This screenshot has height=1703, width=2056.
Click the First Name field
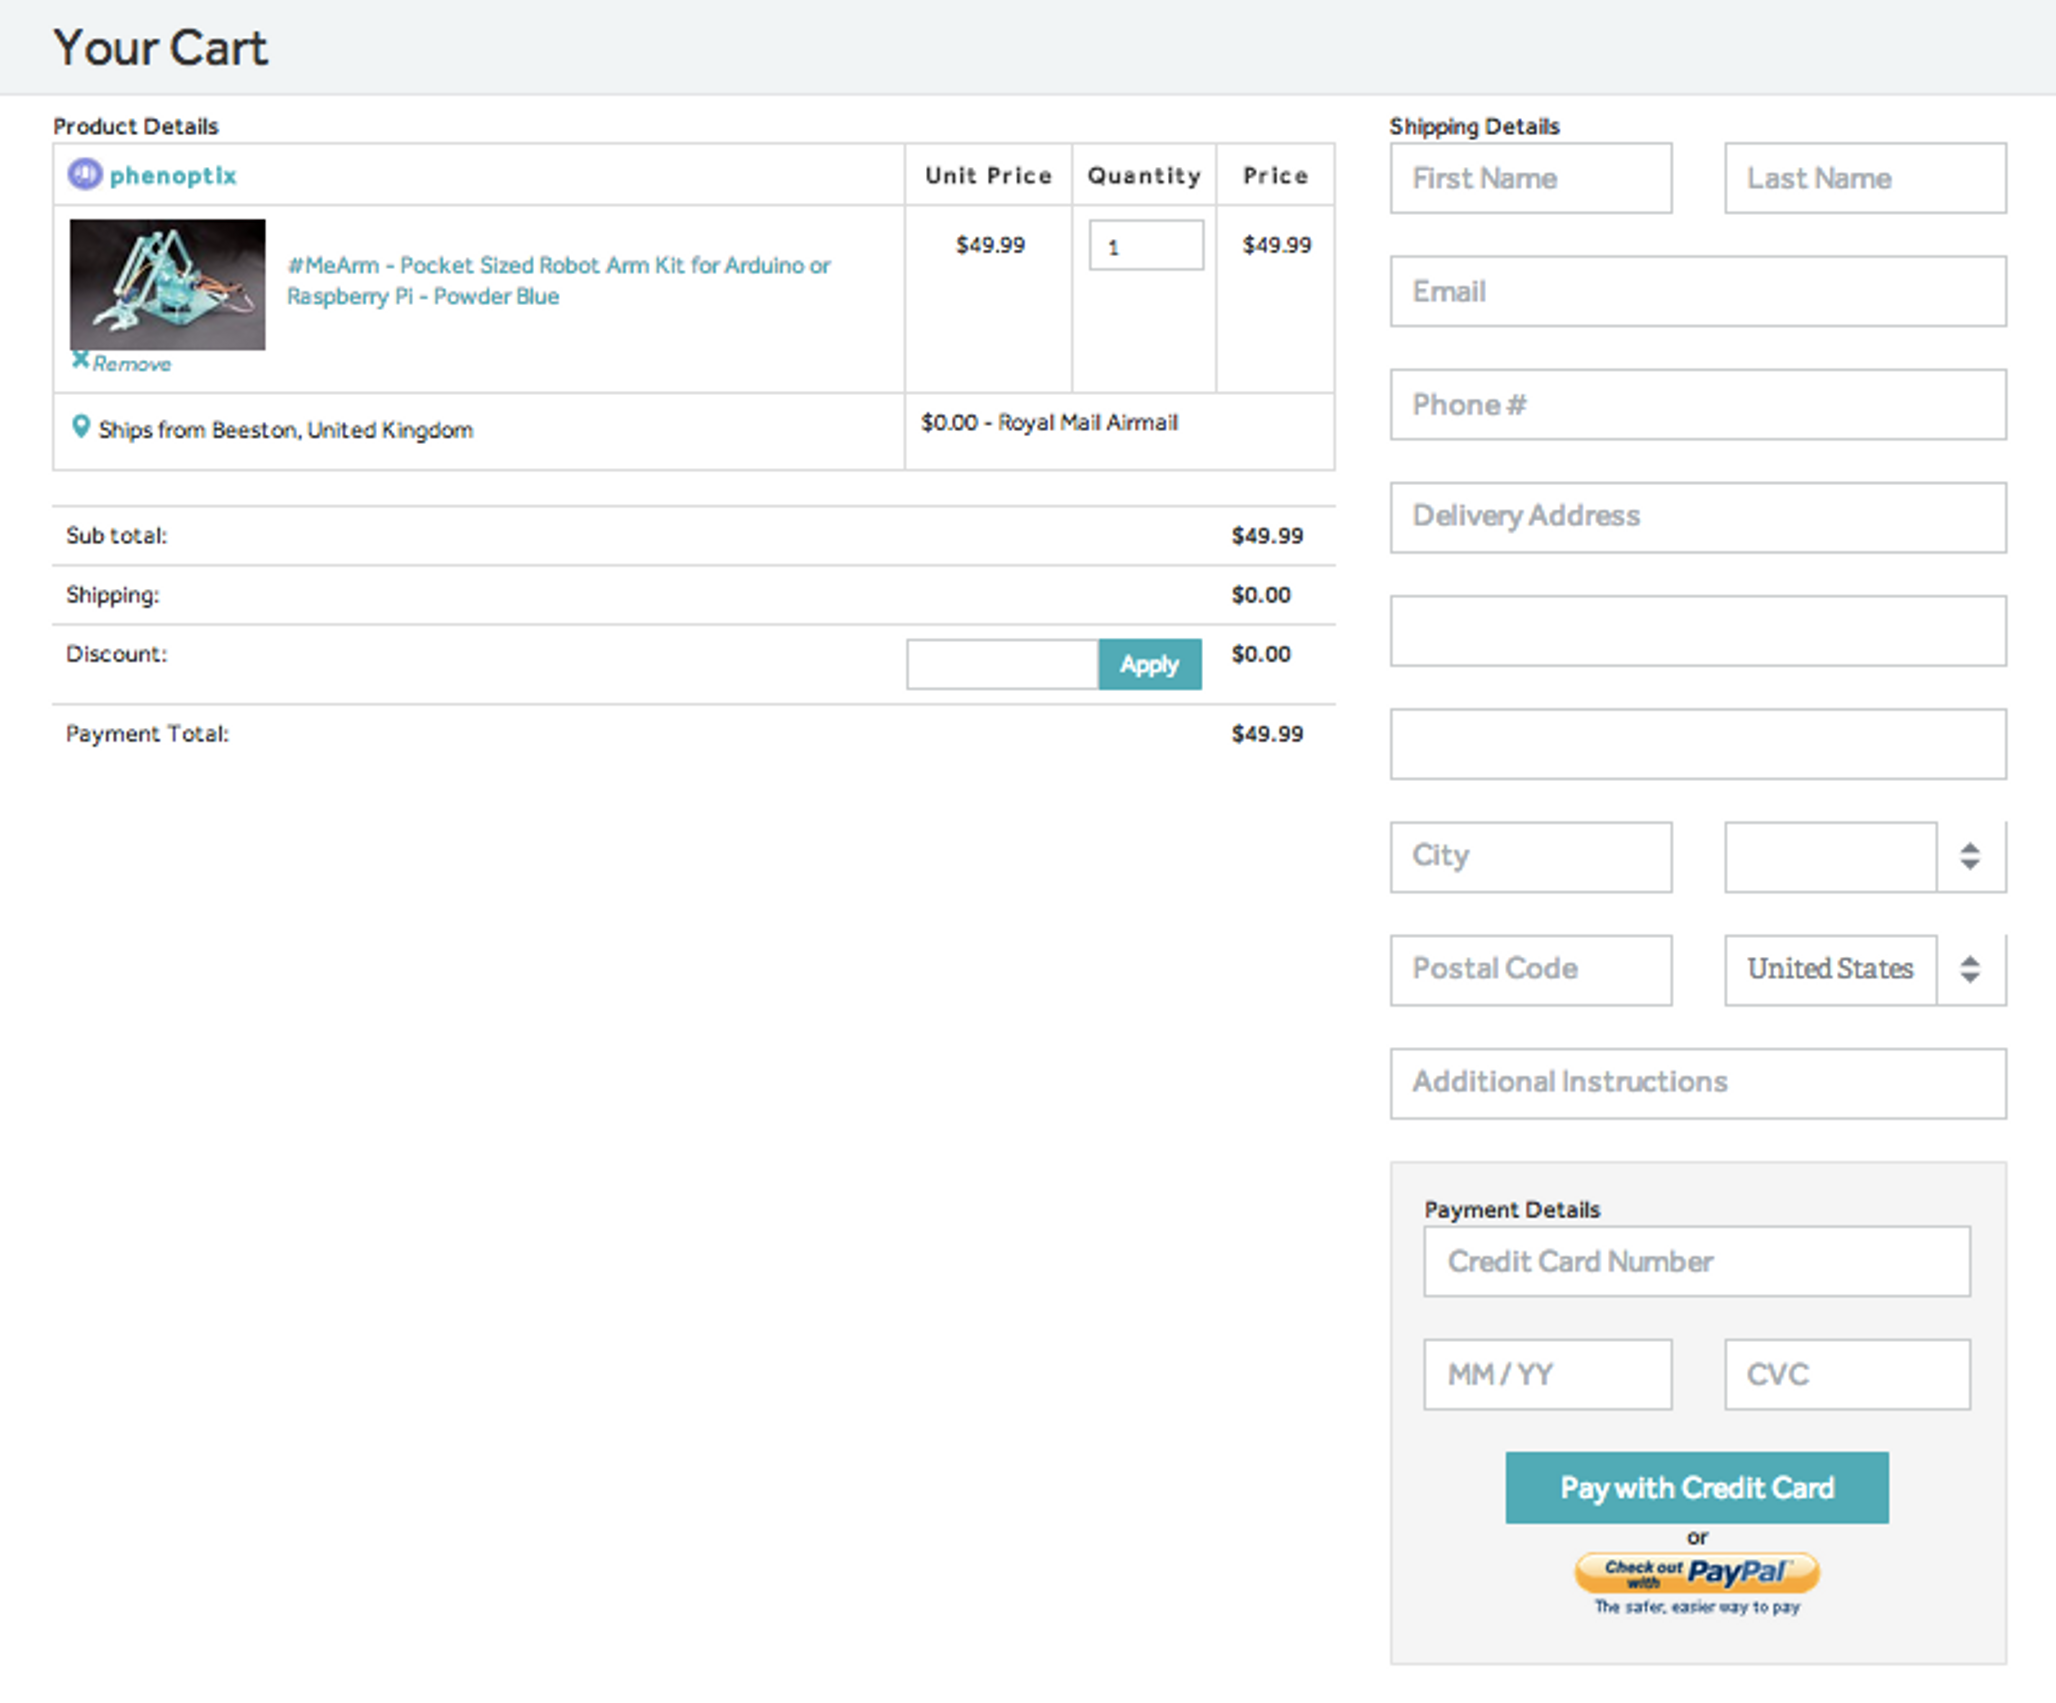1530,179
